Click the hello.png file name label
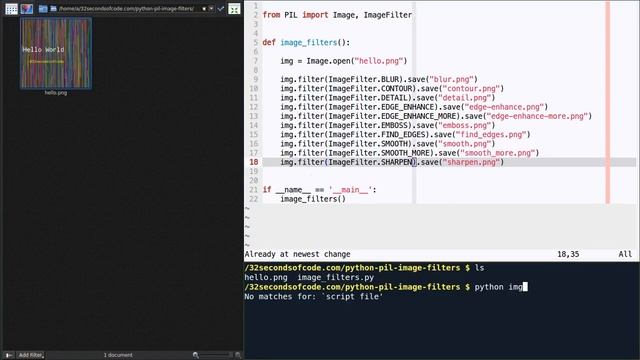This screenshot has height=360, width=640. point(56,93)
